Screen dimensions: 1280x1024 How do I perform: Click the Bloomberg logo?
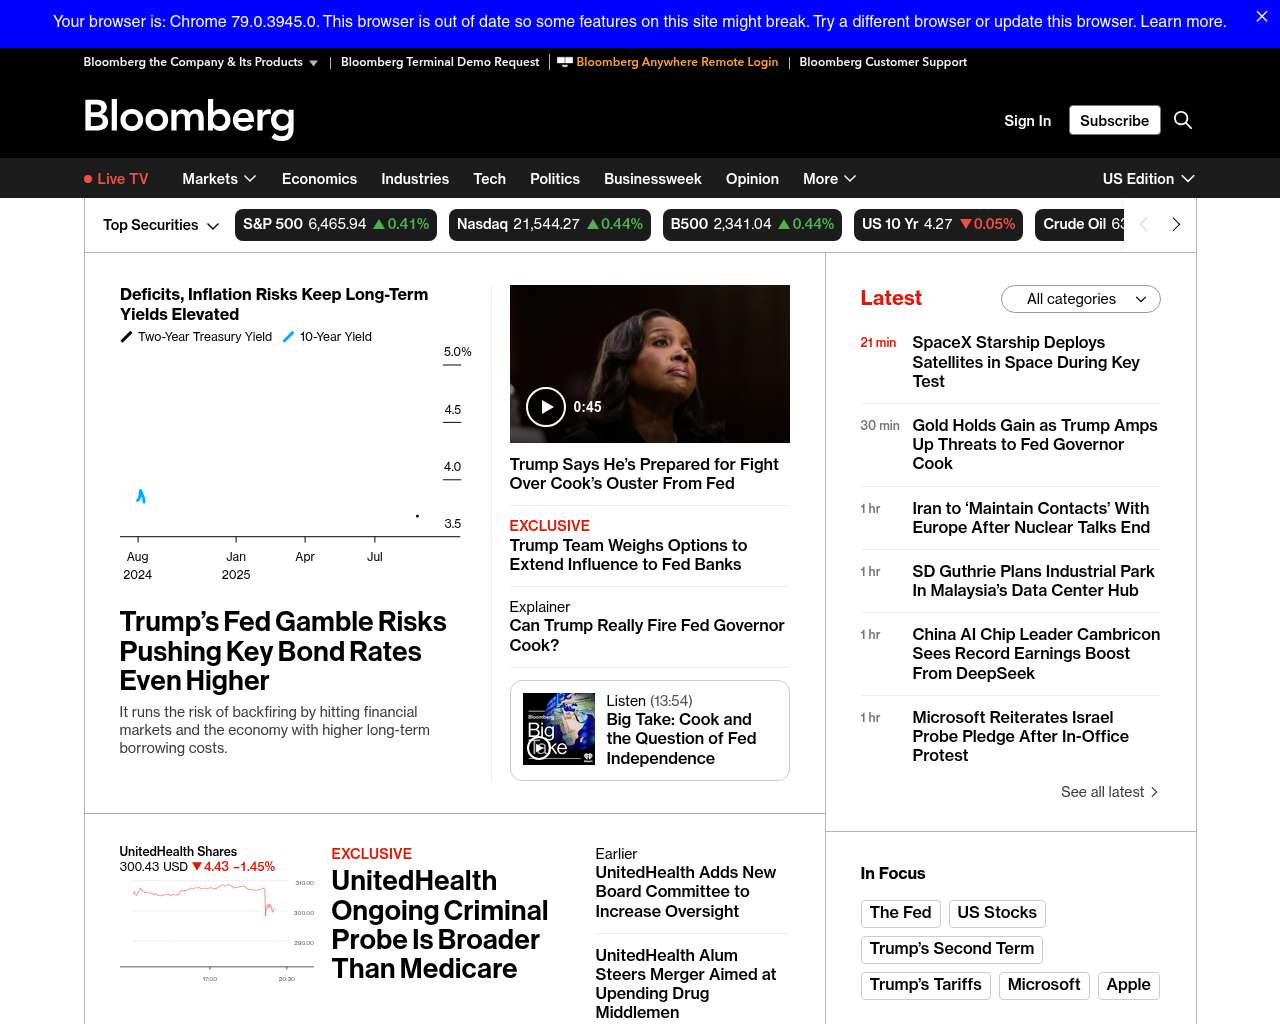pyautogui.click(x=189, y=118)
